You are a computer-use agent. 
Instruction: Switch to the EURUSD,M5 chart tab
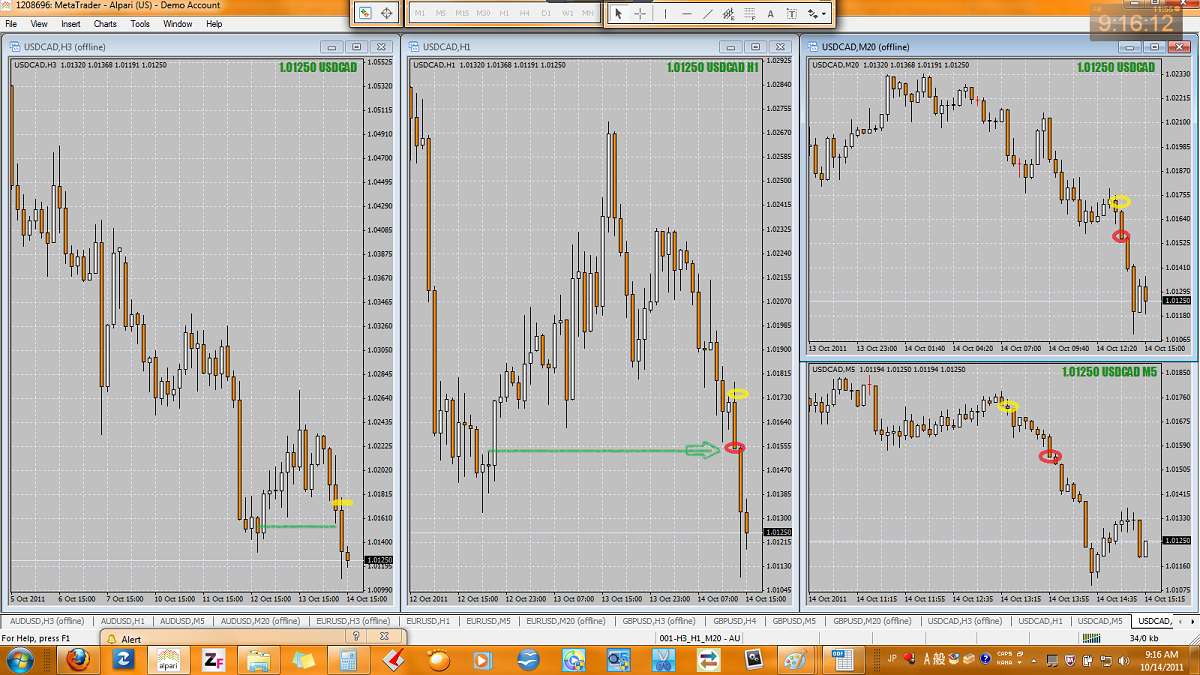coord(490,621)
